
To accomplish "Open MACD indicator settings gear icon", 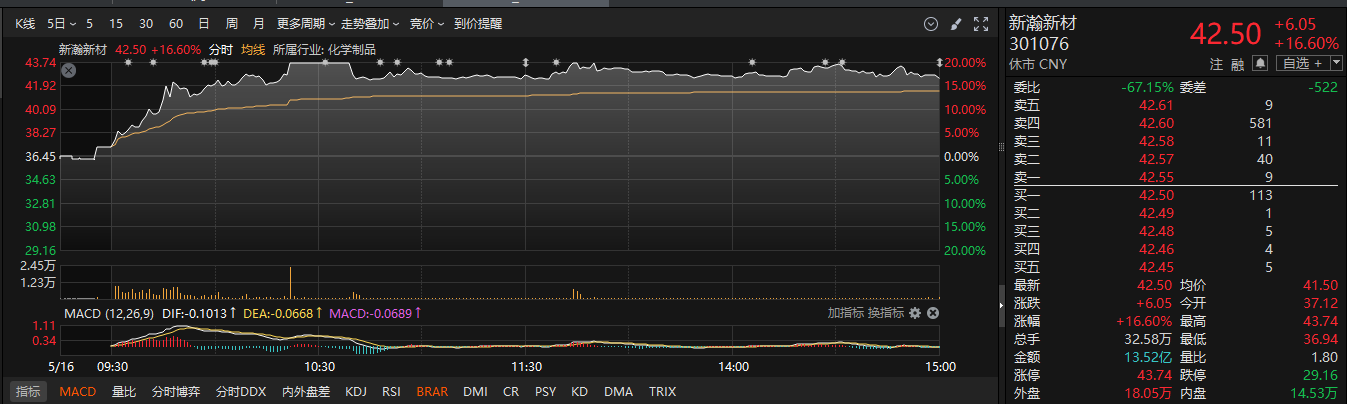I will click(915, 313).
